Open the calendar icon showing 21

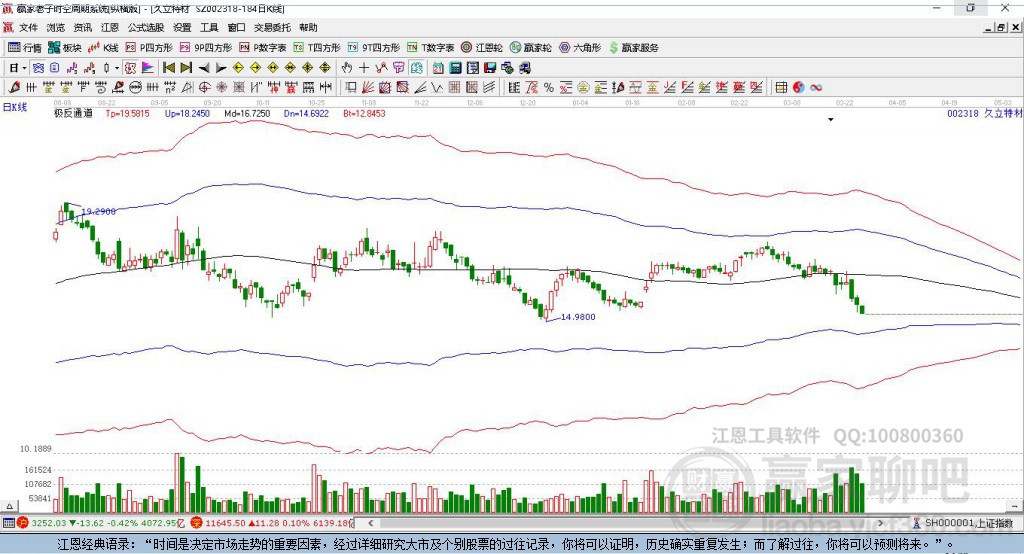click(438, 67)
